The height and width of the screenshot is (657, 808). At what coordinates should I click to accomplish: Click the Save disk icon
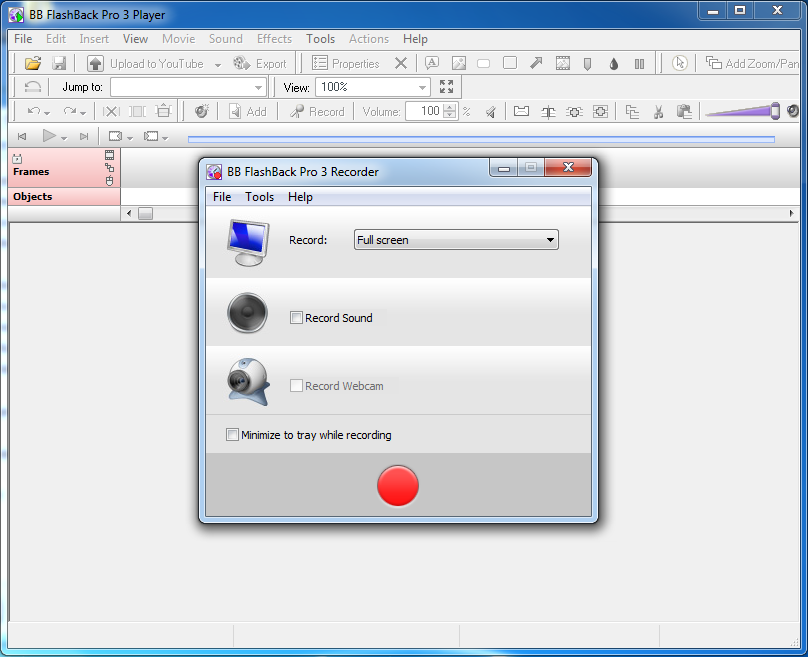[59, 63]
